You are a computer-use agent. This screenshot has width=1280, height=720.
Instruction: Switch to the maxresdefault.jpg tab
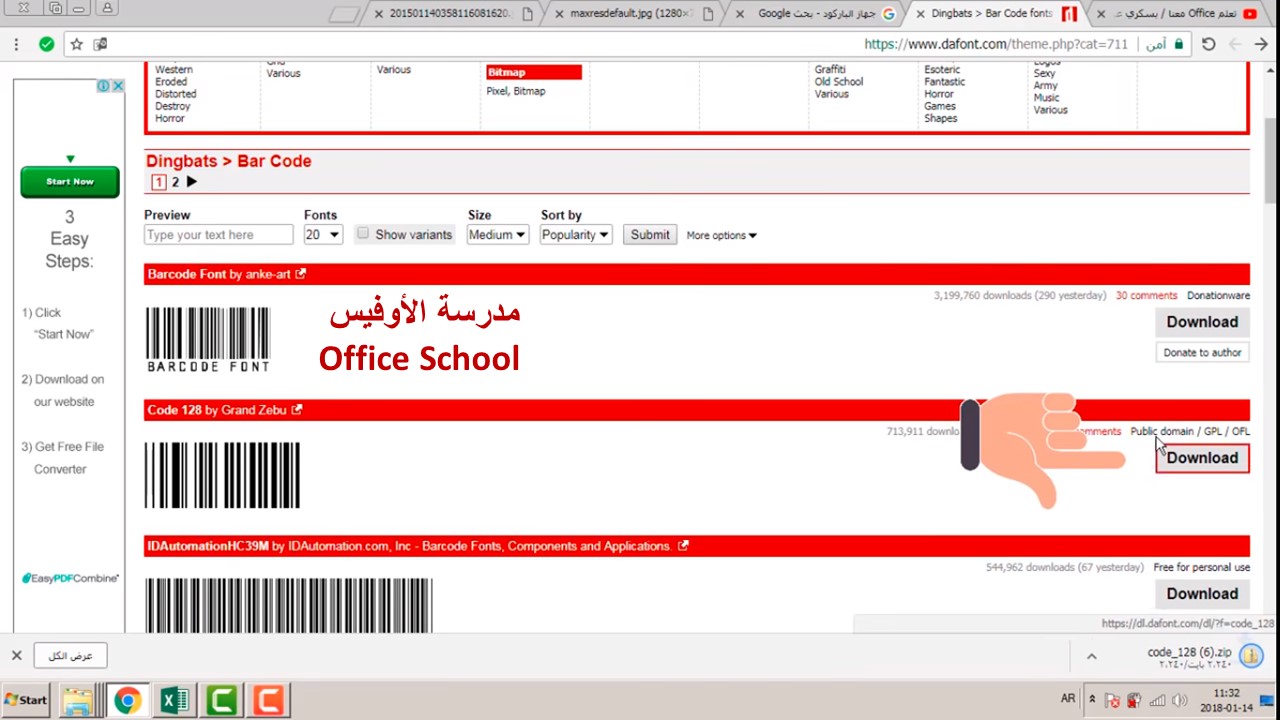click(632, 14)
